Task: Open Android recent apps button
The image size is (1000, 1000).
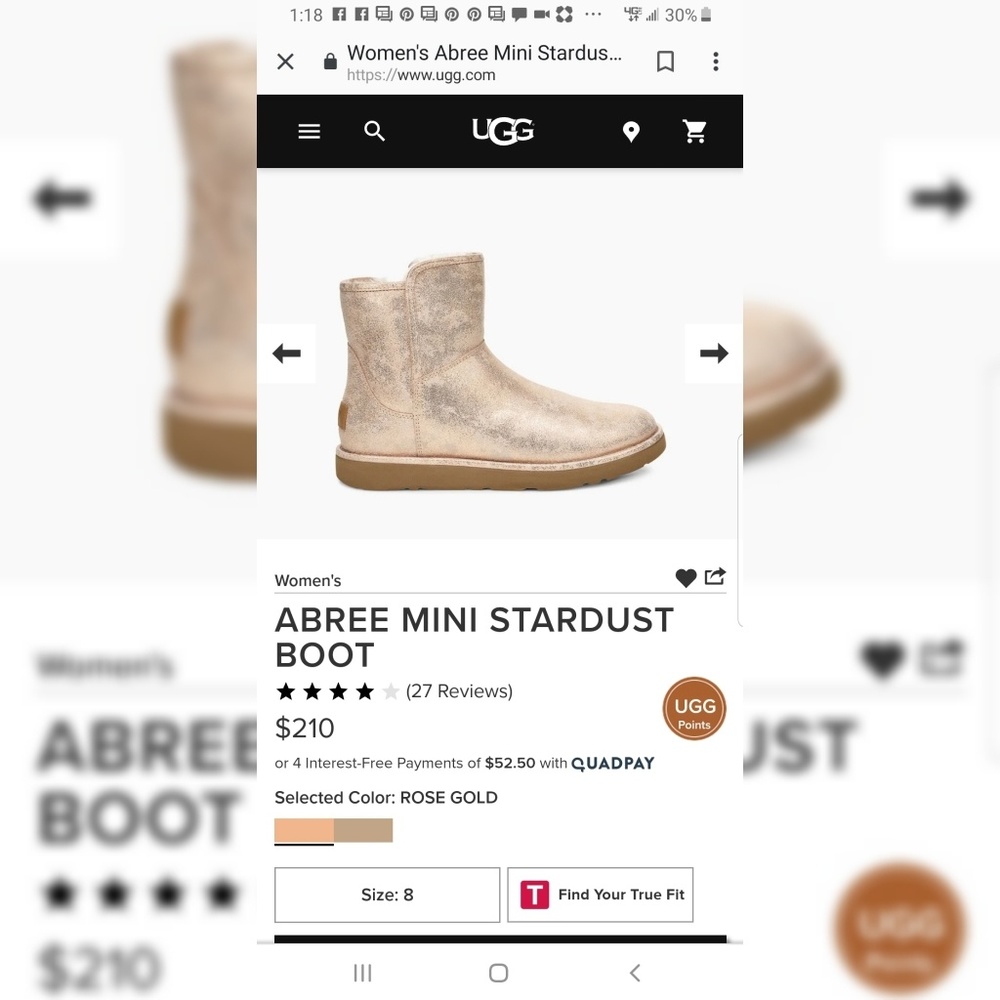Action: 362,973
